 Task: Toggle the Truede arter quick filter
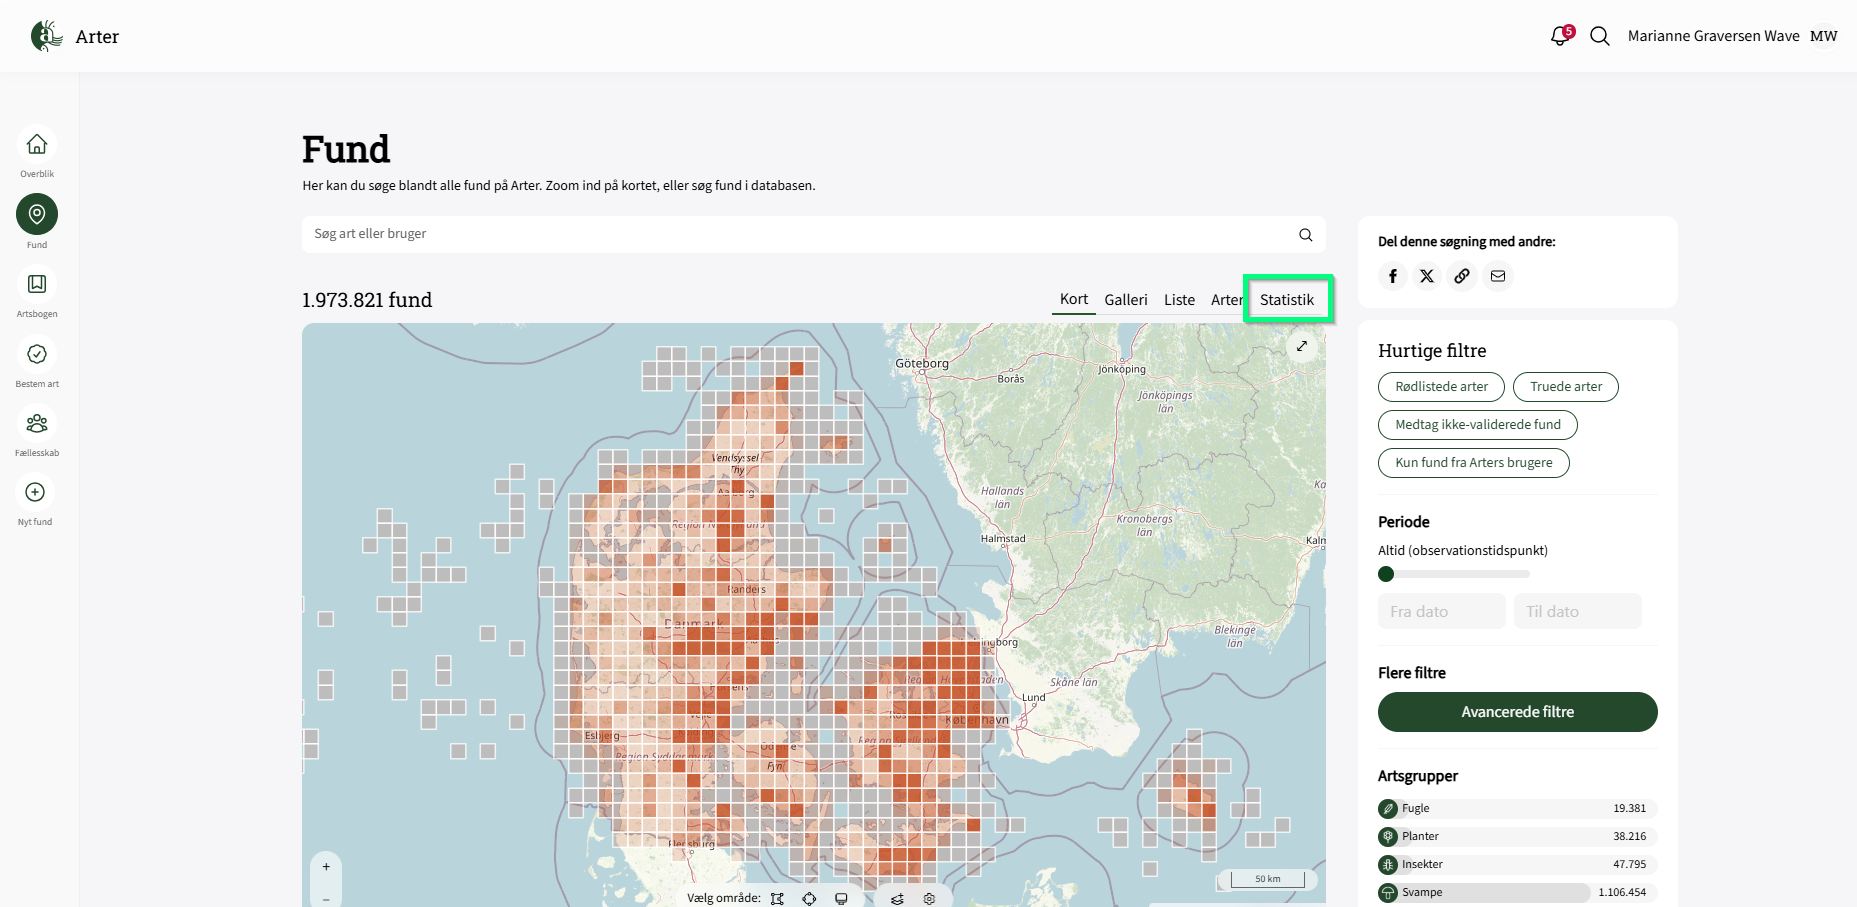tap(1565, 387)
